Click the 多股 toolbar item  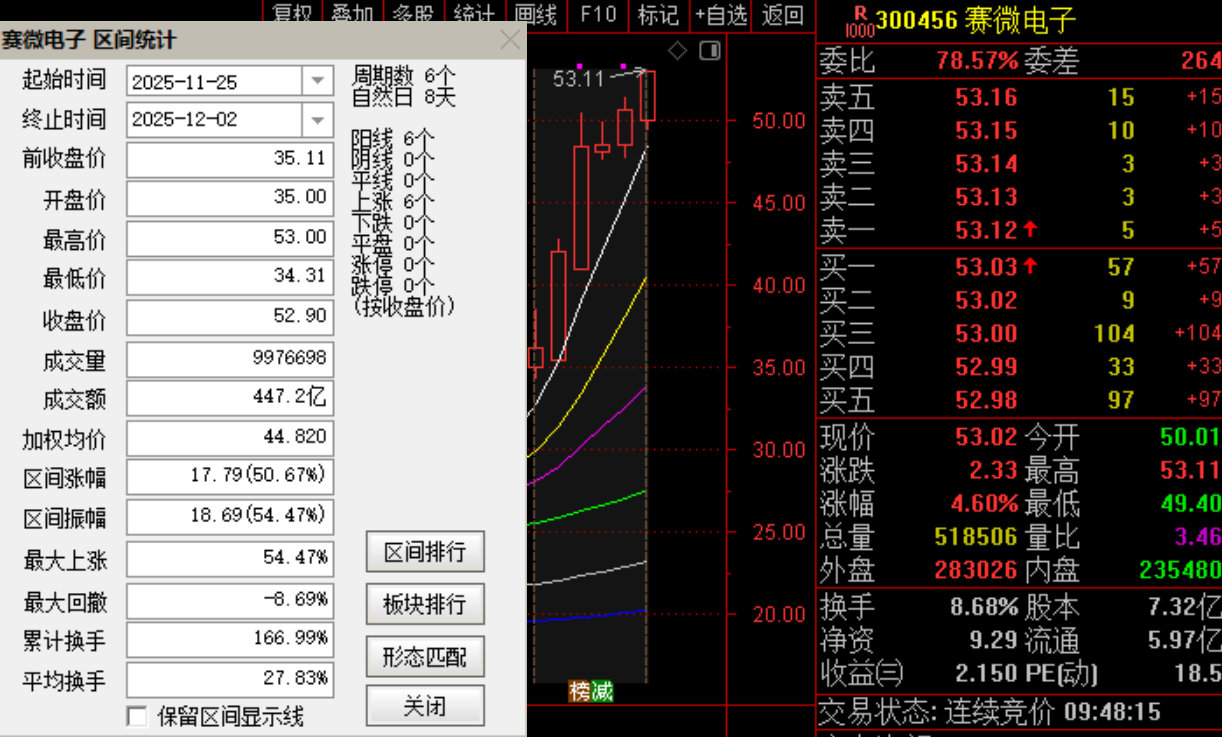coord(413,15)
